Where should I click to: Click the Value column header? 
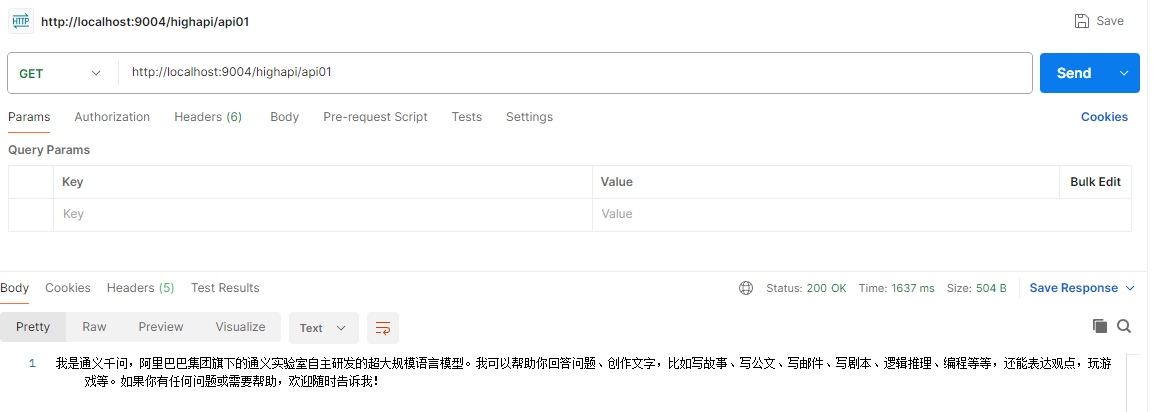point(617,182)
